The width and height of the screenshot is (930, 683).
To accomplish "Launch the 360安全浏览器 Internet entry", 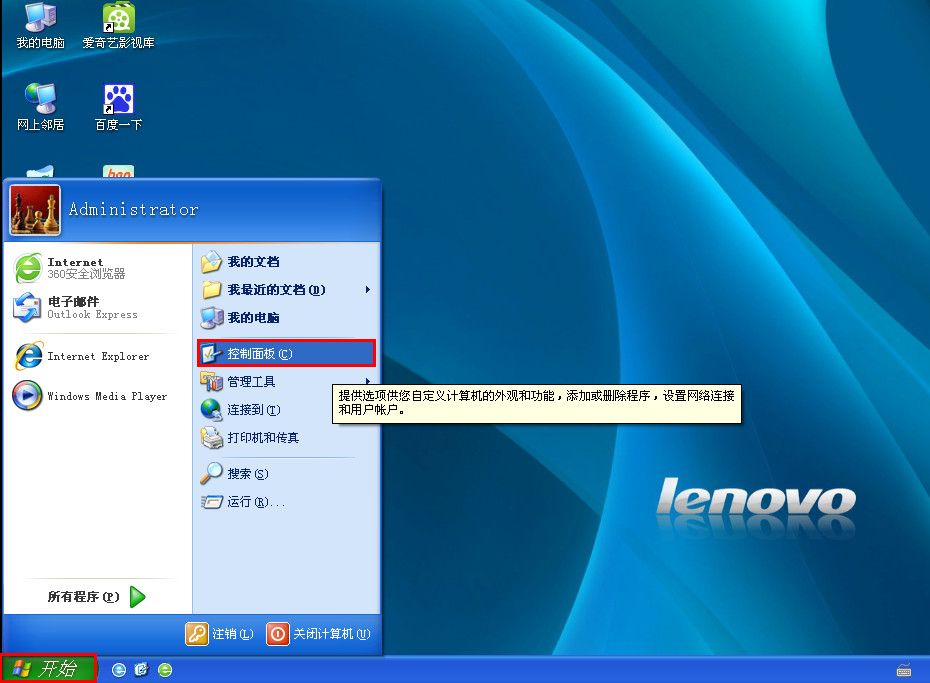I will pyautogui.click(x=97, y=268).
